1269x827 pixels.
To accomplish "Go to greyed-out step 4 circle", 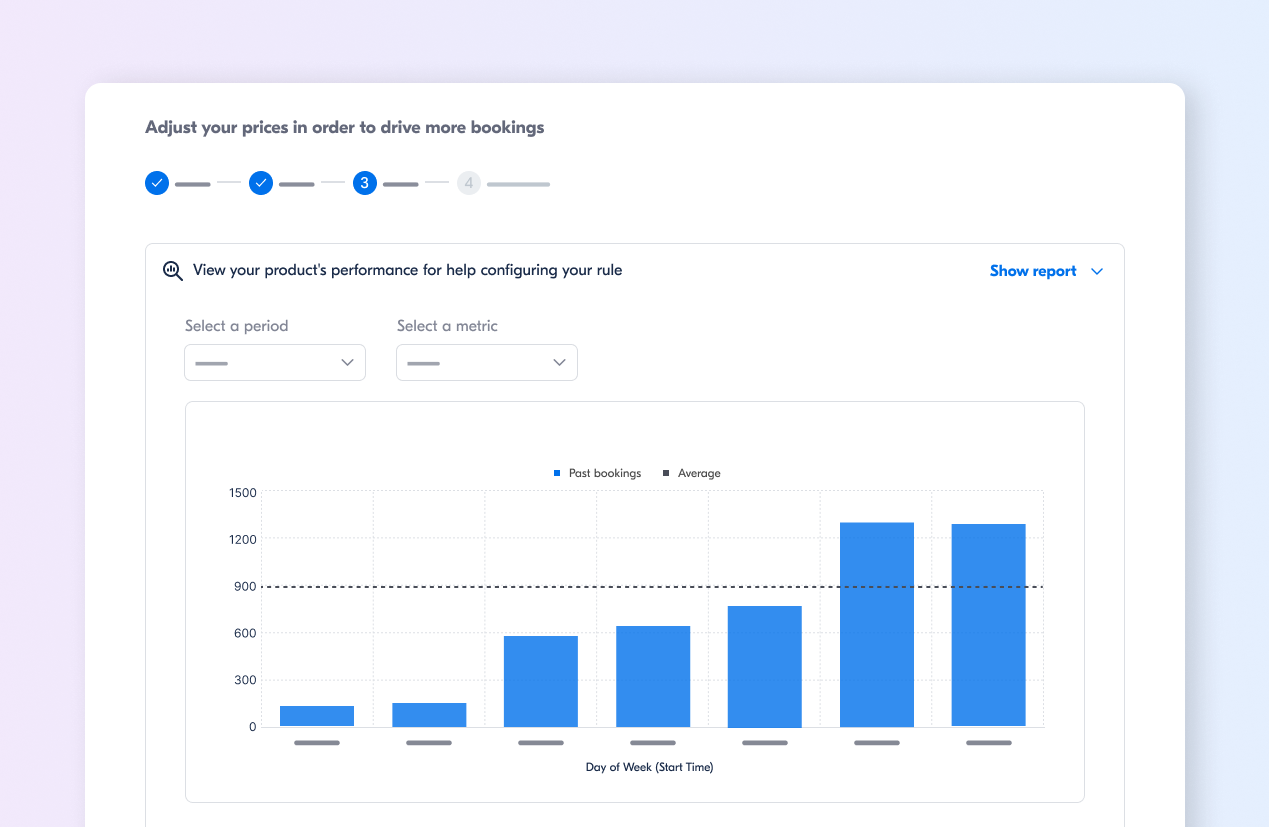I will pyautogui.click(x=469, y=183).
